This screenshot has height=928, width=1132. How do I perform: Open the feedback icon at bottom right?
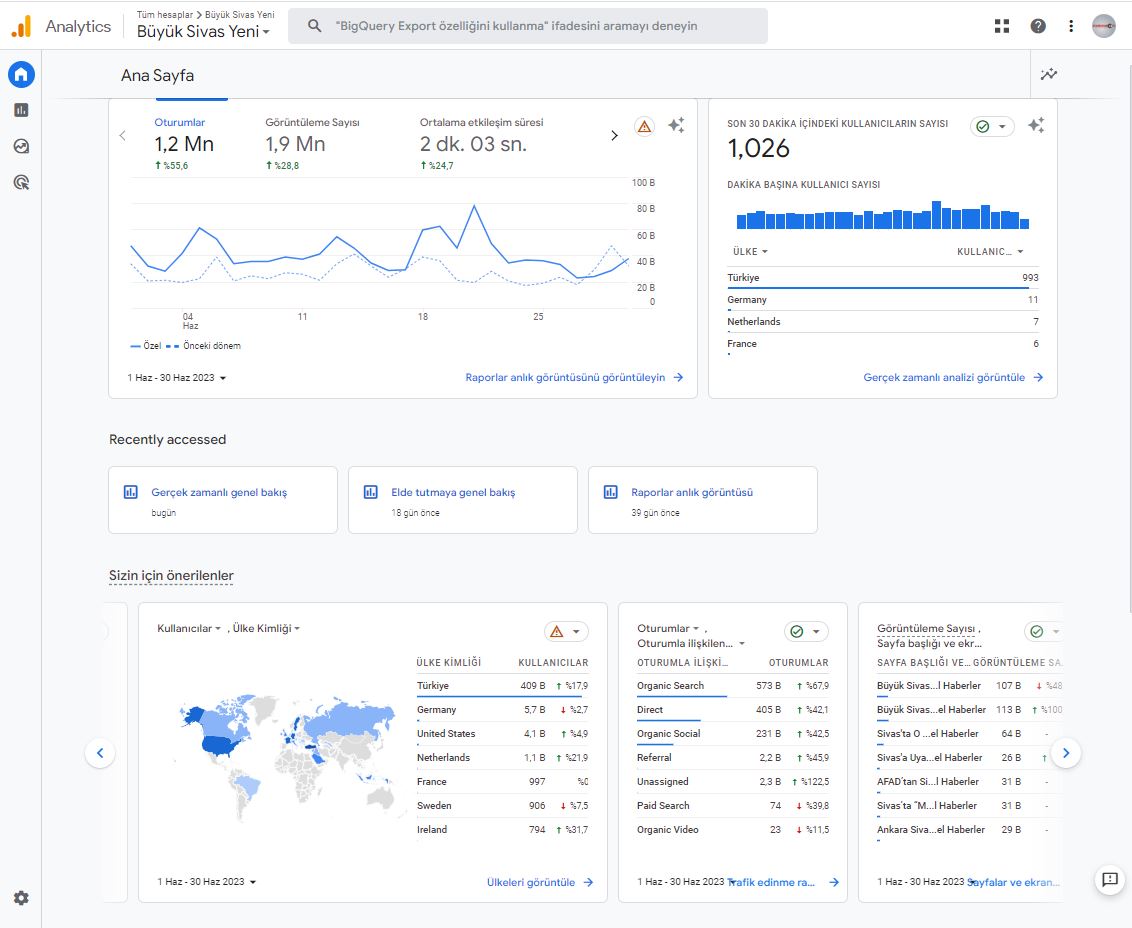tap(1109, 880)
